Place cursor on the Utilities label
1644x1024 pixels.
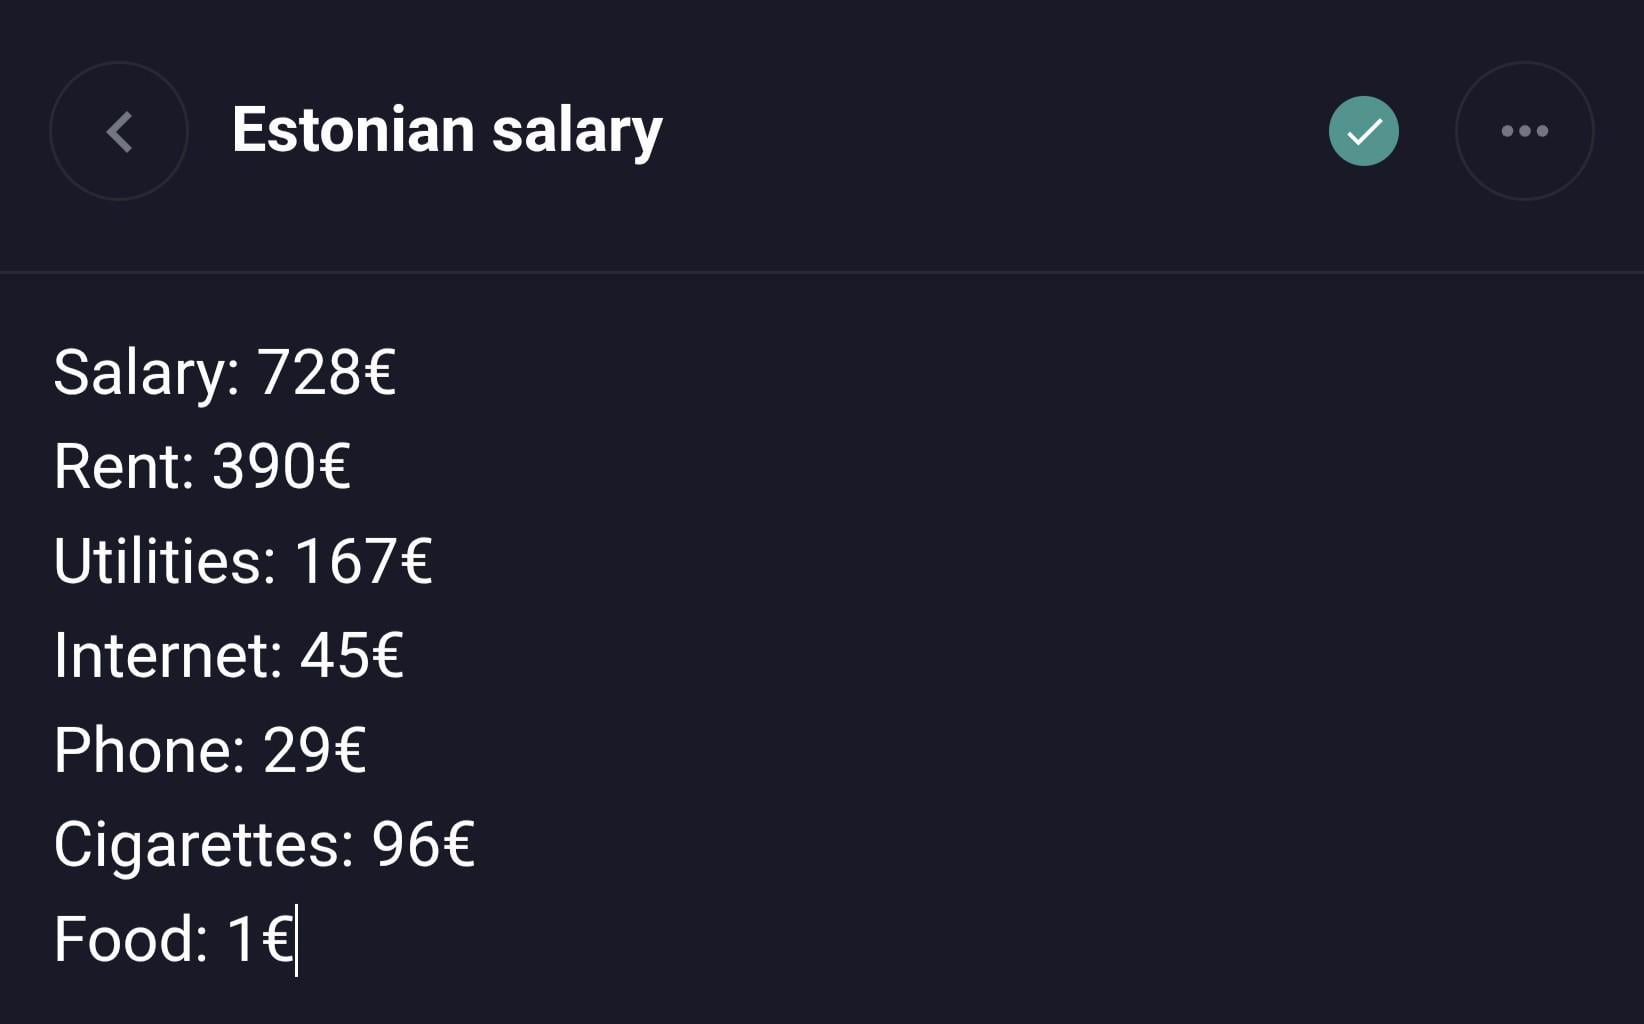coord(163,561)
